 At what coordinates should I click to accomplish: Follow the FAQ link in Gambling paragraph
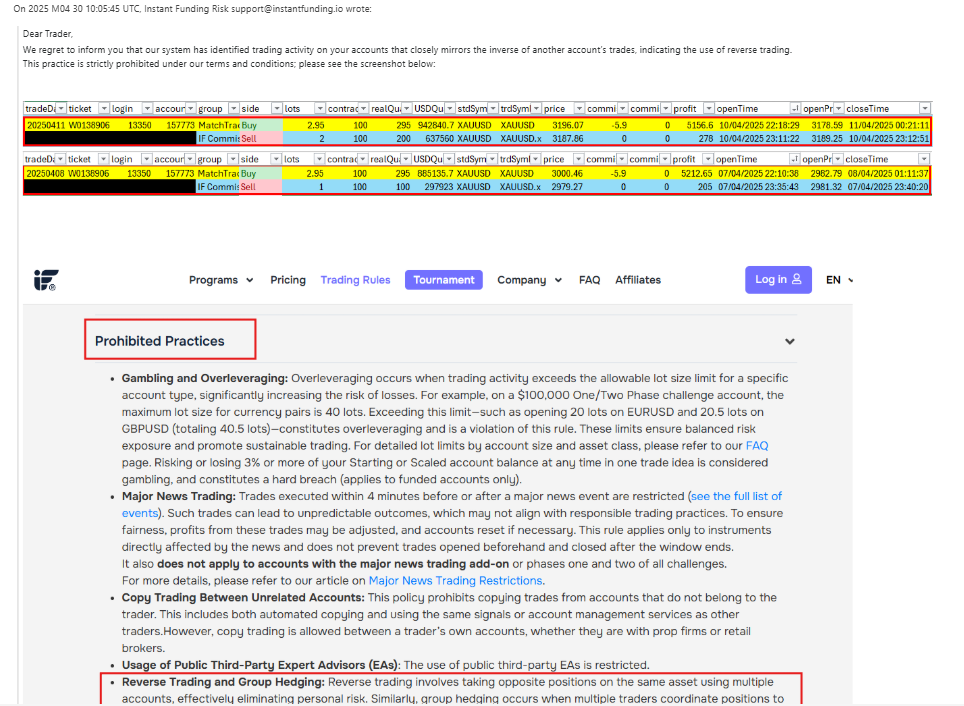tap(757, 446)
